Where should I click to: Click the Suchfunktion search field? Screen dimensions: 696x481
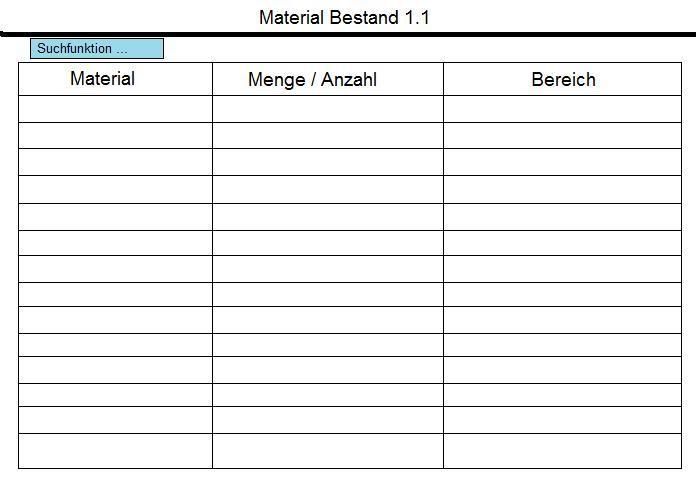point(97,48)
